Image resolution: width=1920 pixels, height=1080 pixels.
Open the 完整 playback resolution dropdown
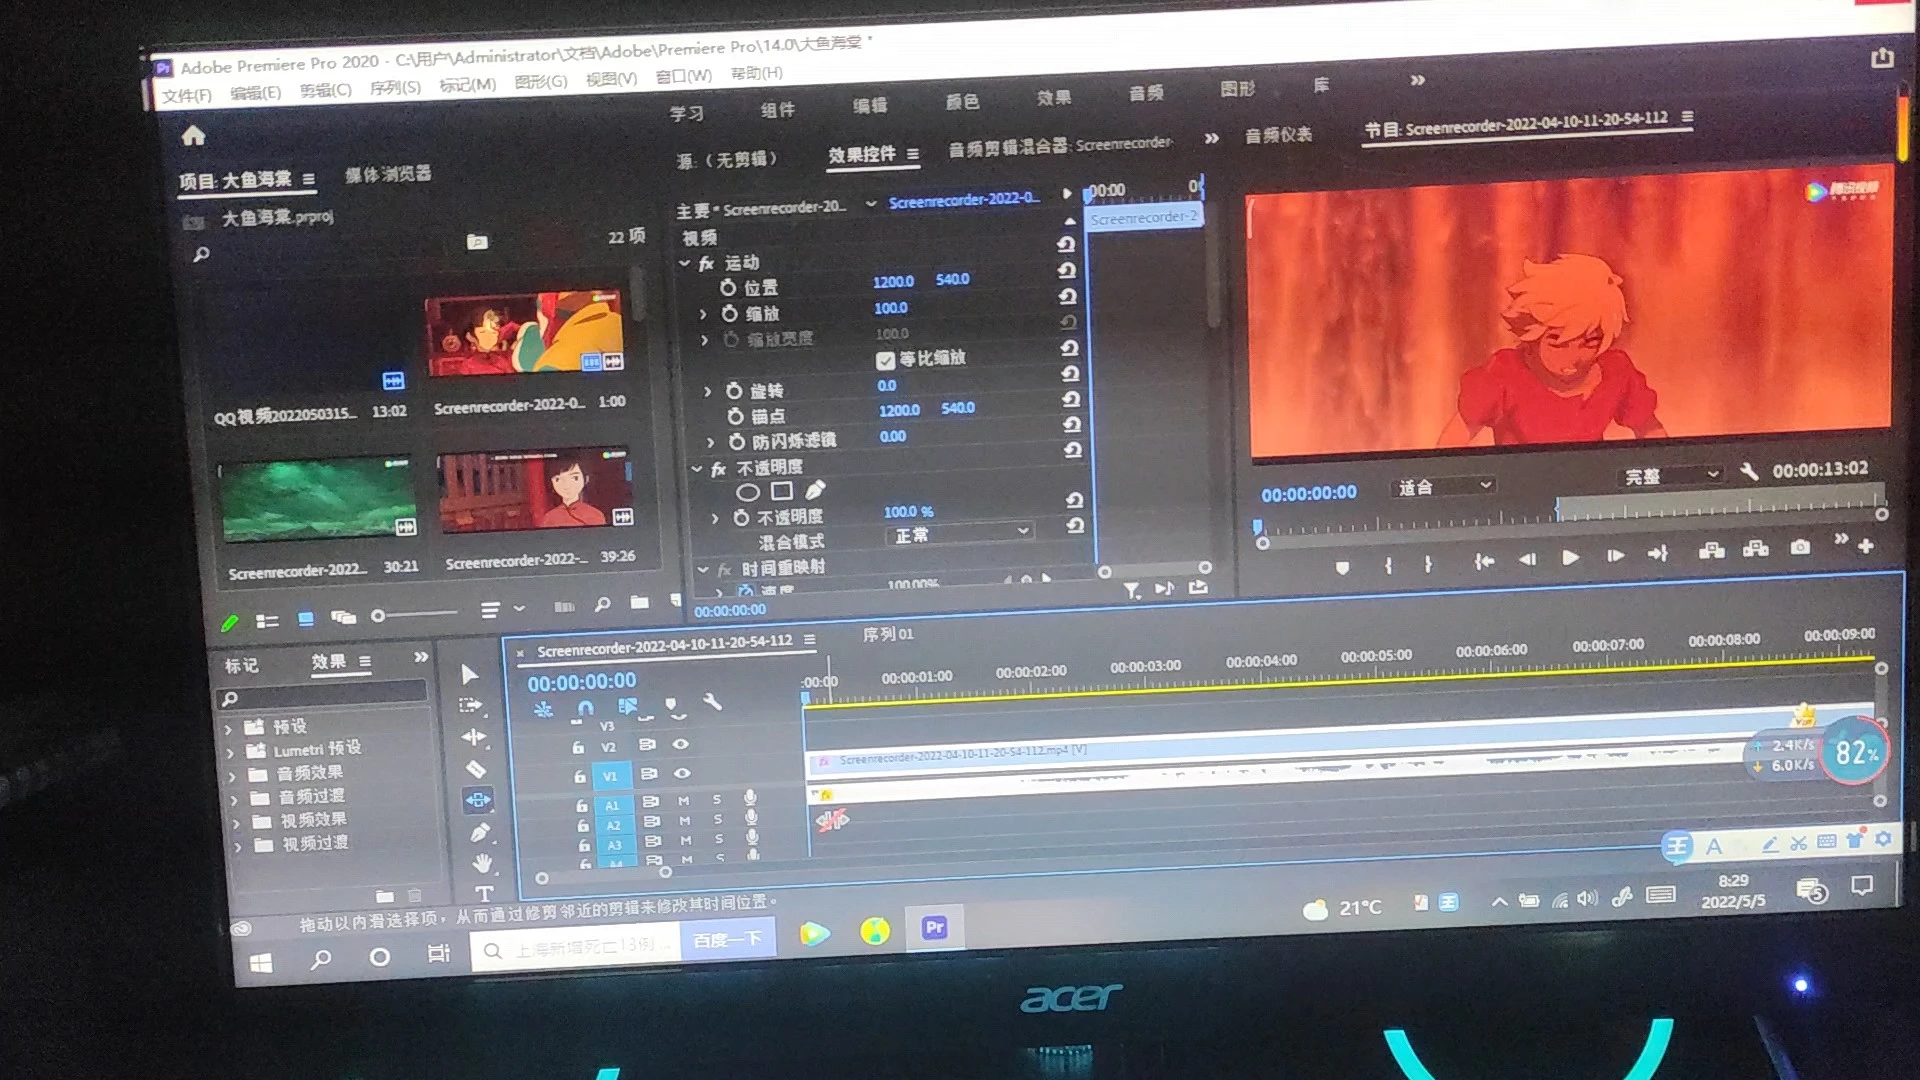click(x=1670, y=475)
